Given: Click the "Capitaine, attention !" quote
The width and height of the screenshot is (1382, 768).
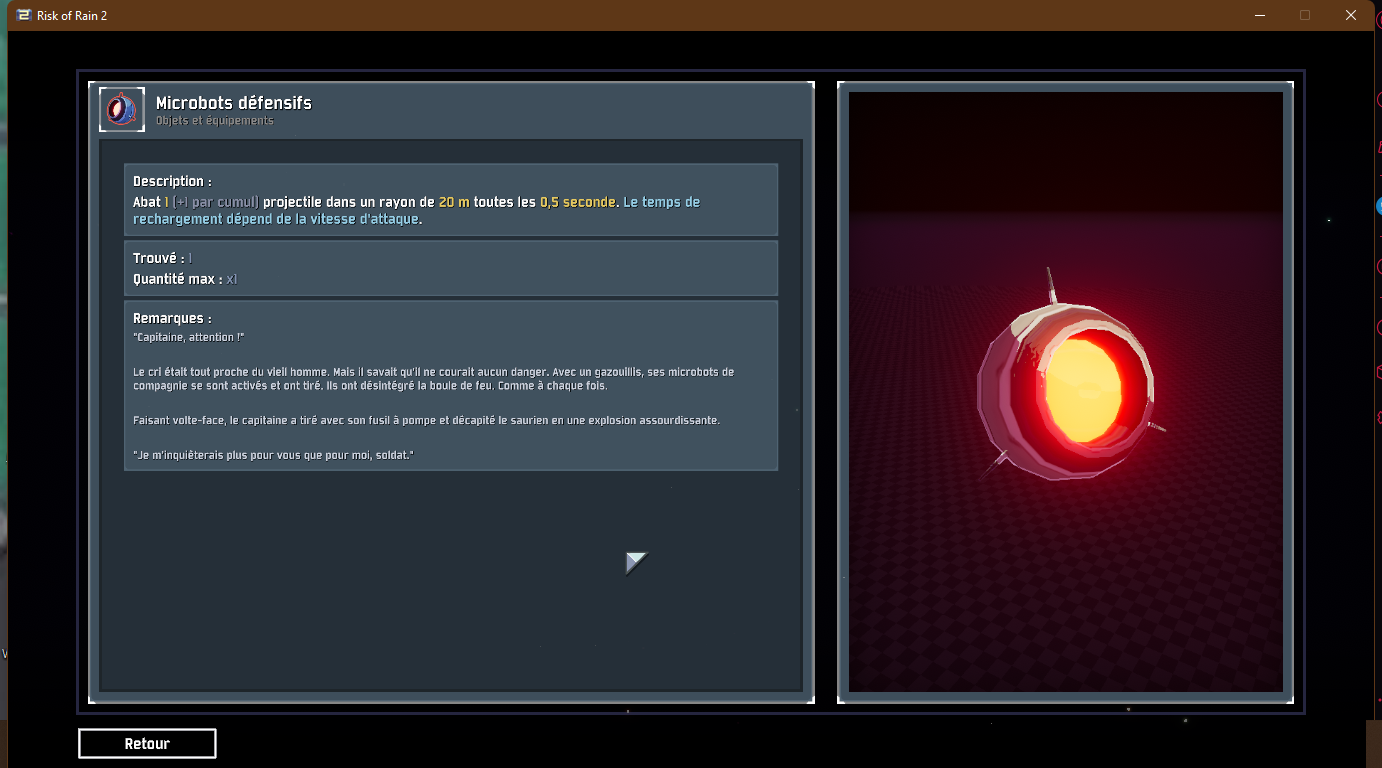Looking at the screenshot, I should 188,338.
